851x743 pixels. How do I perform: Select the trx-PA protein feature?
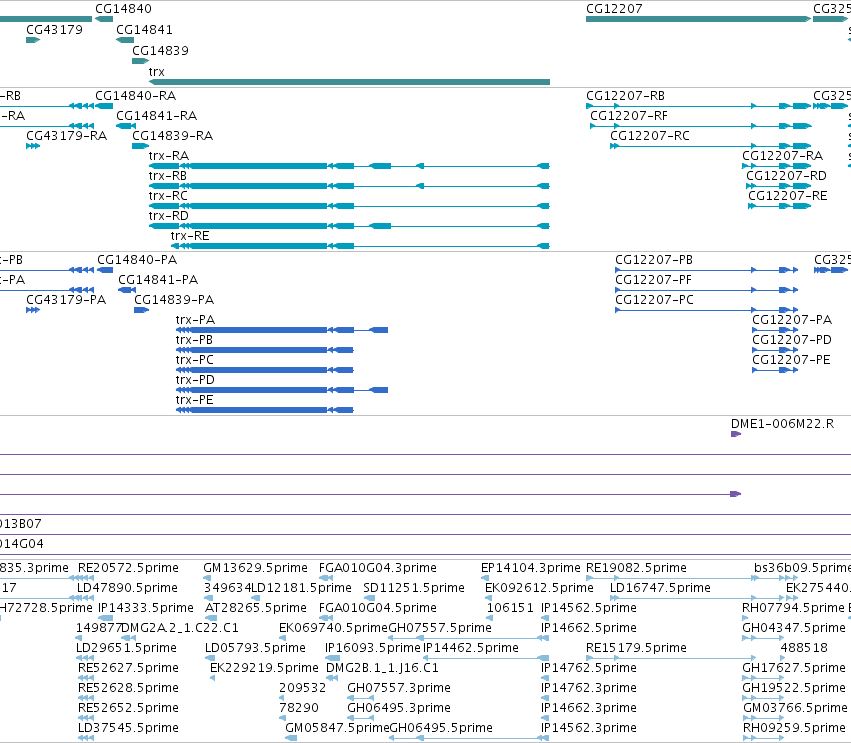(x=282, y=330)
